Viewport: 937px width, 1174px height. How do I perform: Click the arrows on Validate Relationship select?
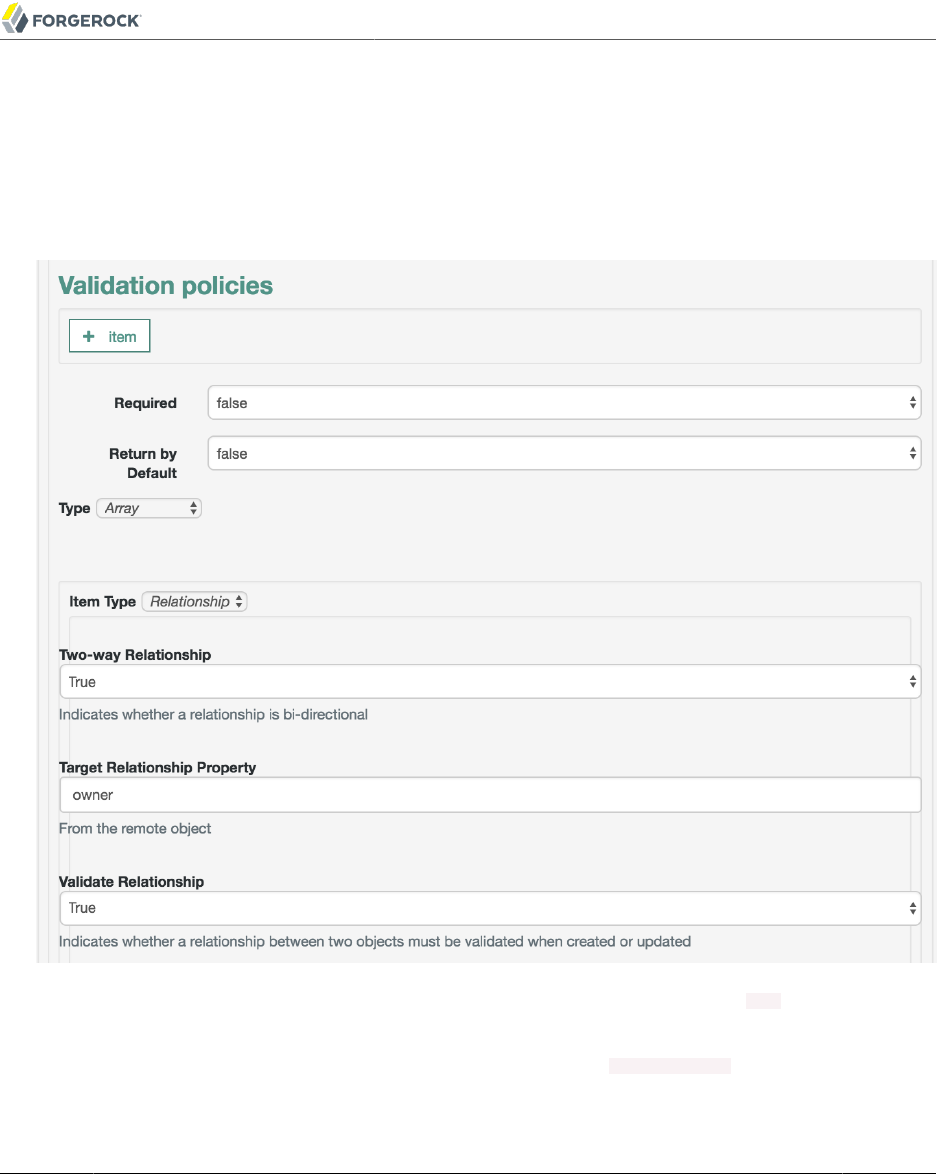tap(912, 908)
